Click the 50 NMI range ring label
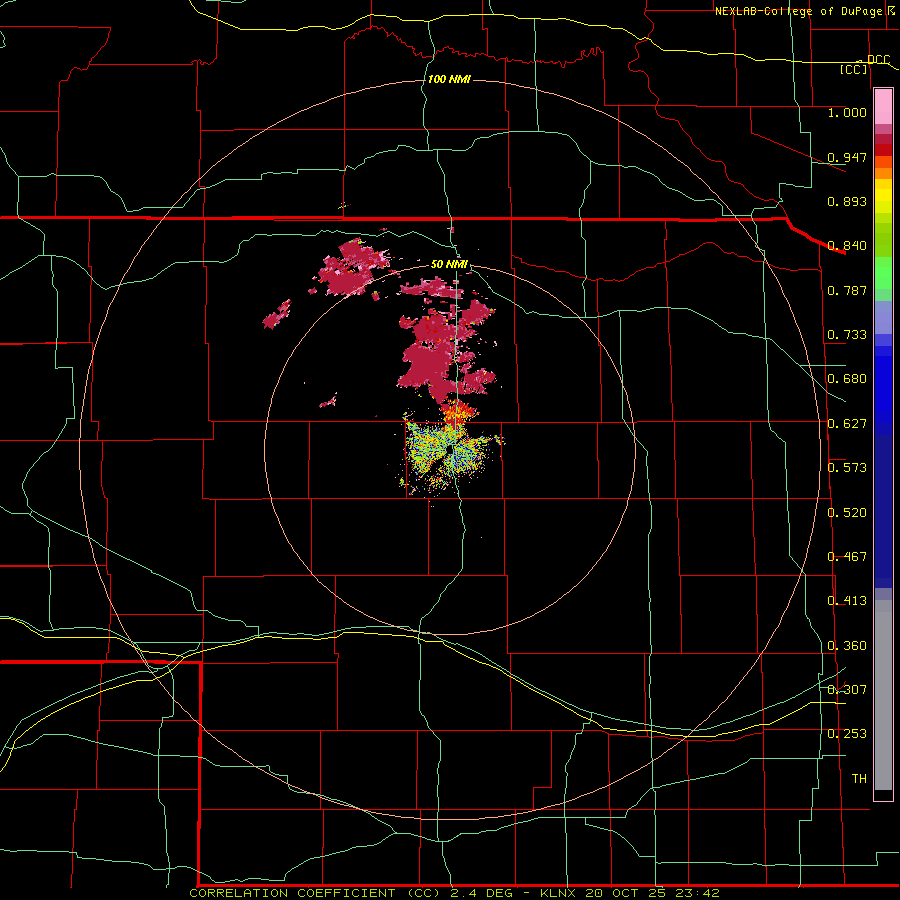This screenshot has width=900, height=900. [449, 264]
